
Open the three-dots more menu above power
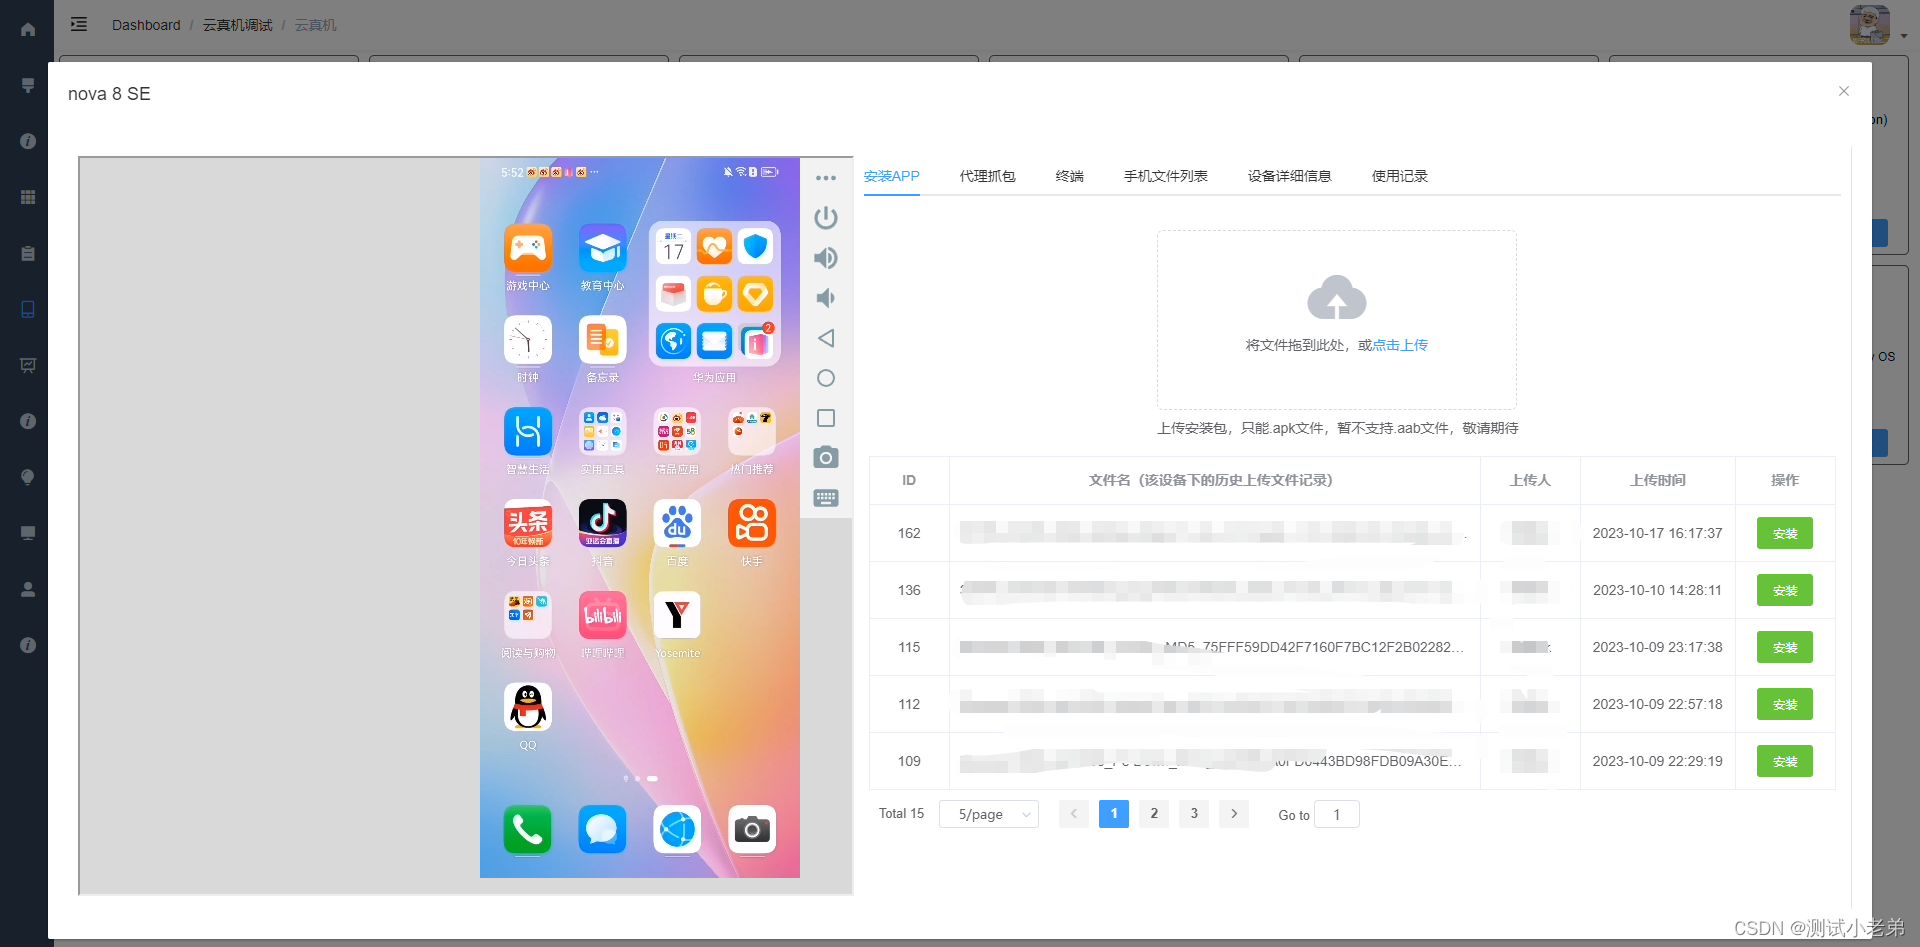point(826,178)
